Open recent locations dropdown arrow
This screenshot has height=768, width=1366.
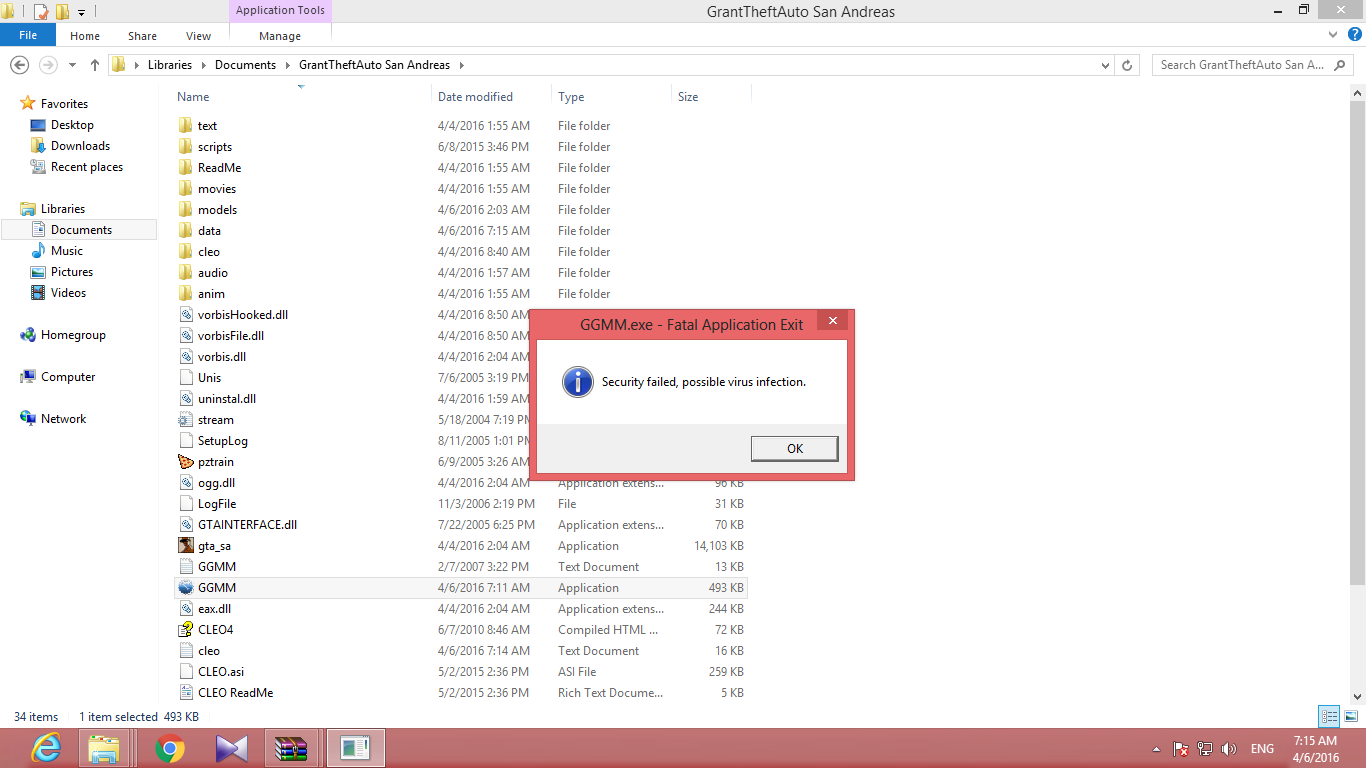72,65
